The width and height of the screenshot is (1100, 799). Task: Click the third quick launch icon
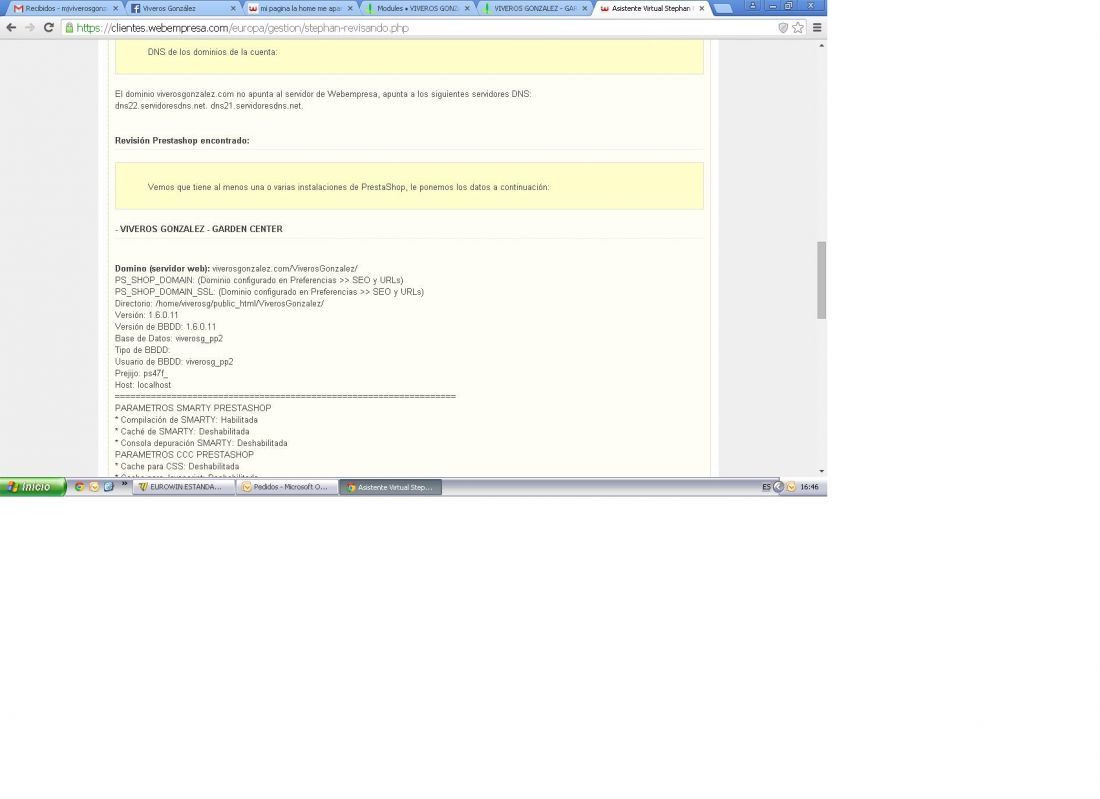(x=109, y=487)
